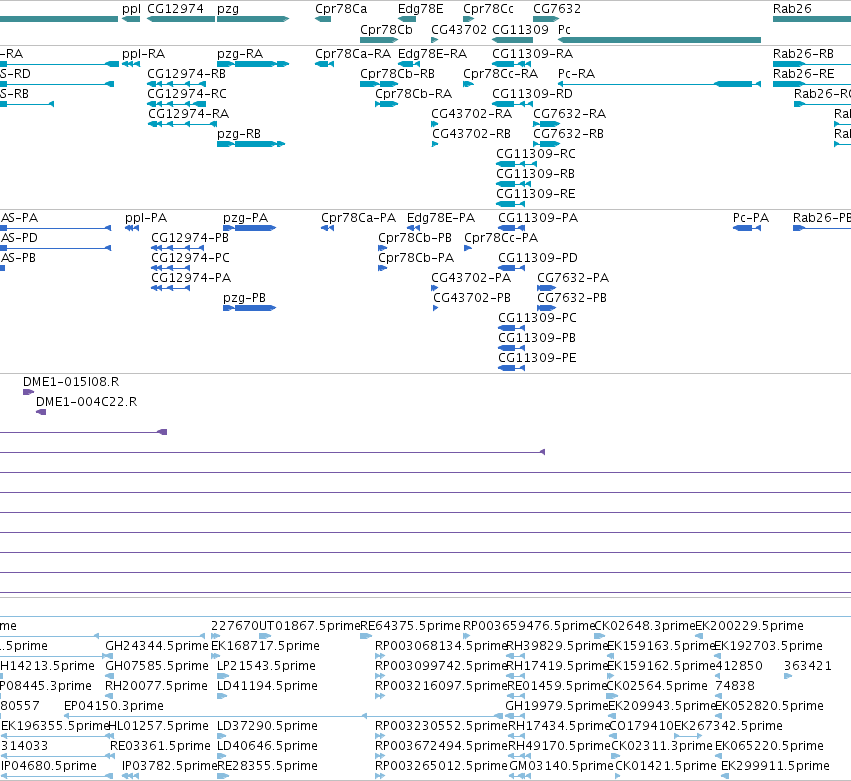
Task: Select the DME1-004C22.R feature label
Action: 86,402
